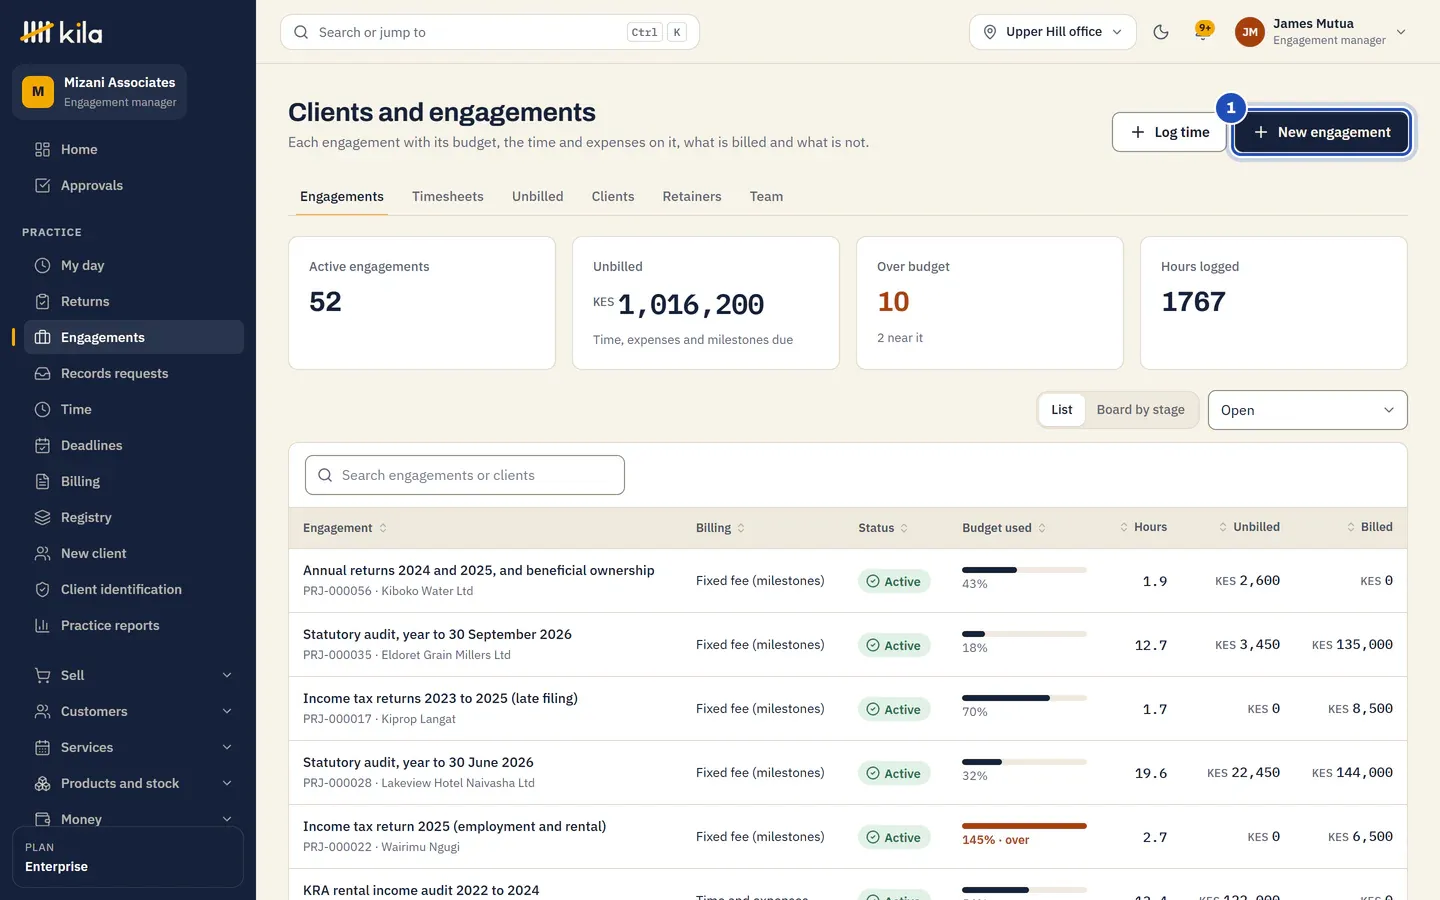This screenshot has height=900, width=1440.
Task: Click the kila logo
Action: 62,32
